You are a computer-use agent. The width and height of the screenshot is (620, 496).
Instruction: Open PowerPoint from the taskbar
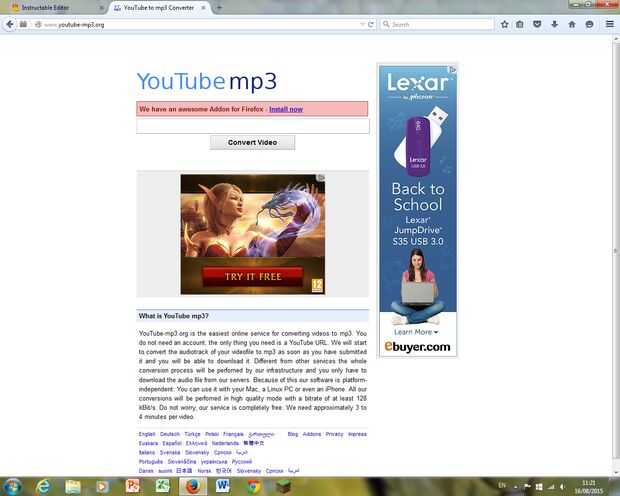point(132,487)
